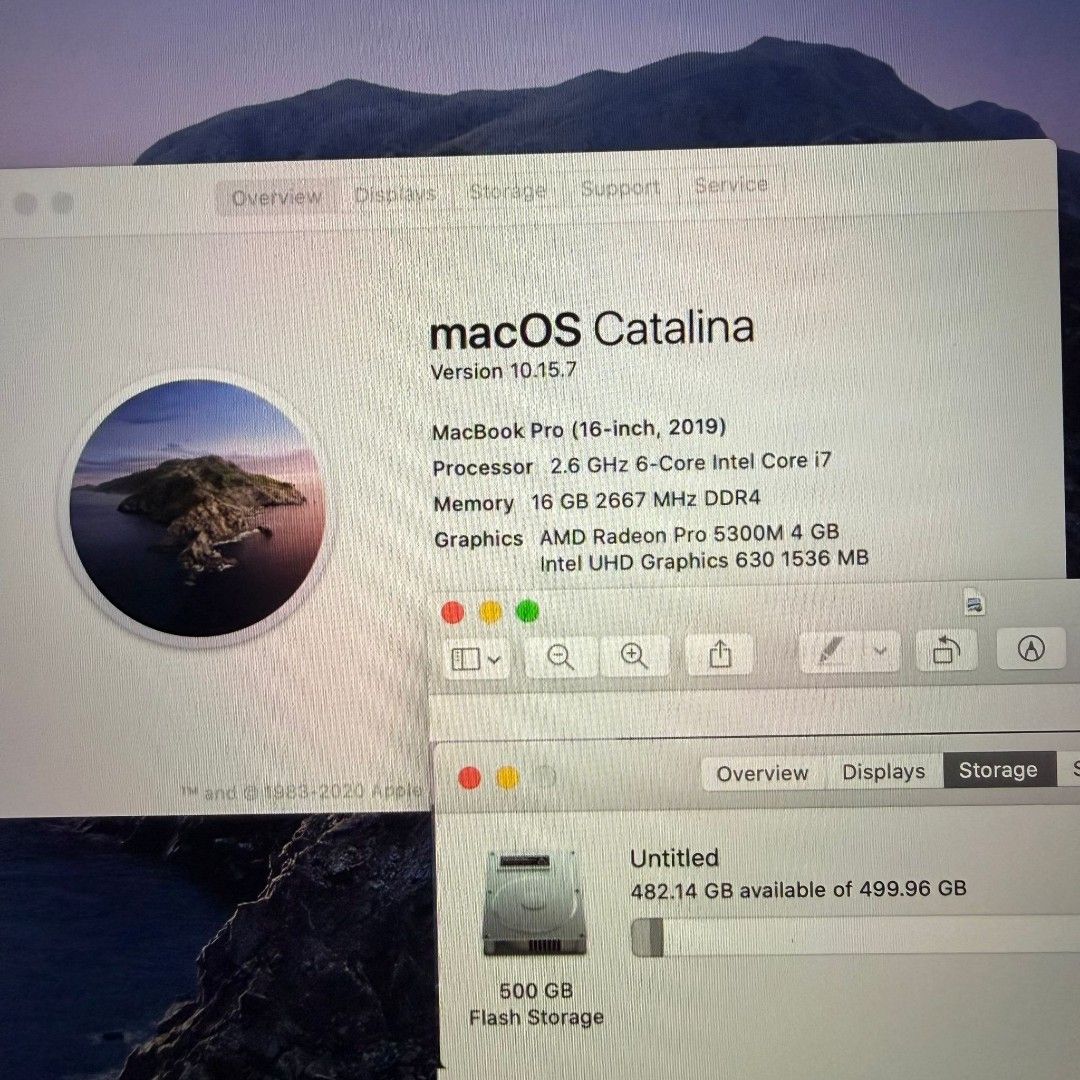The height and width of the screenshot is (1080, 1080).
Task: Open Overview tab in the back About window
Action: pos(276,198)
